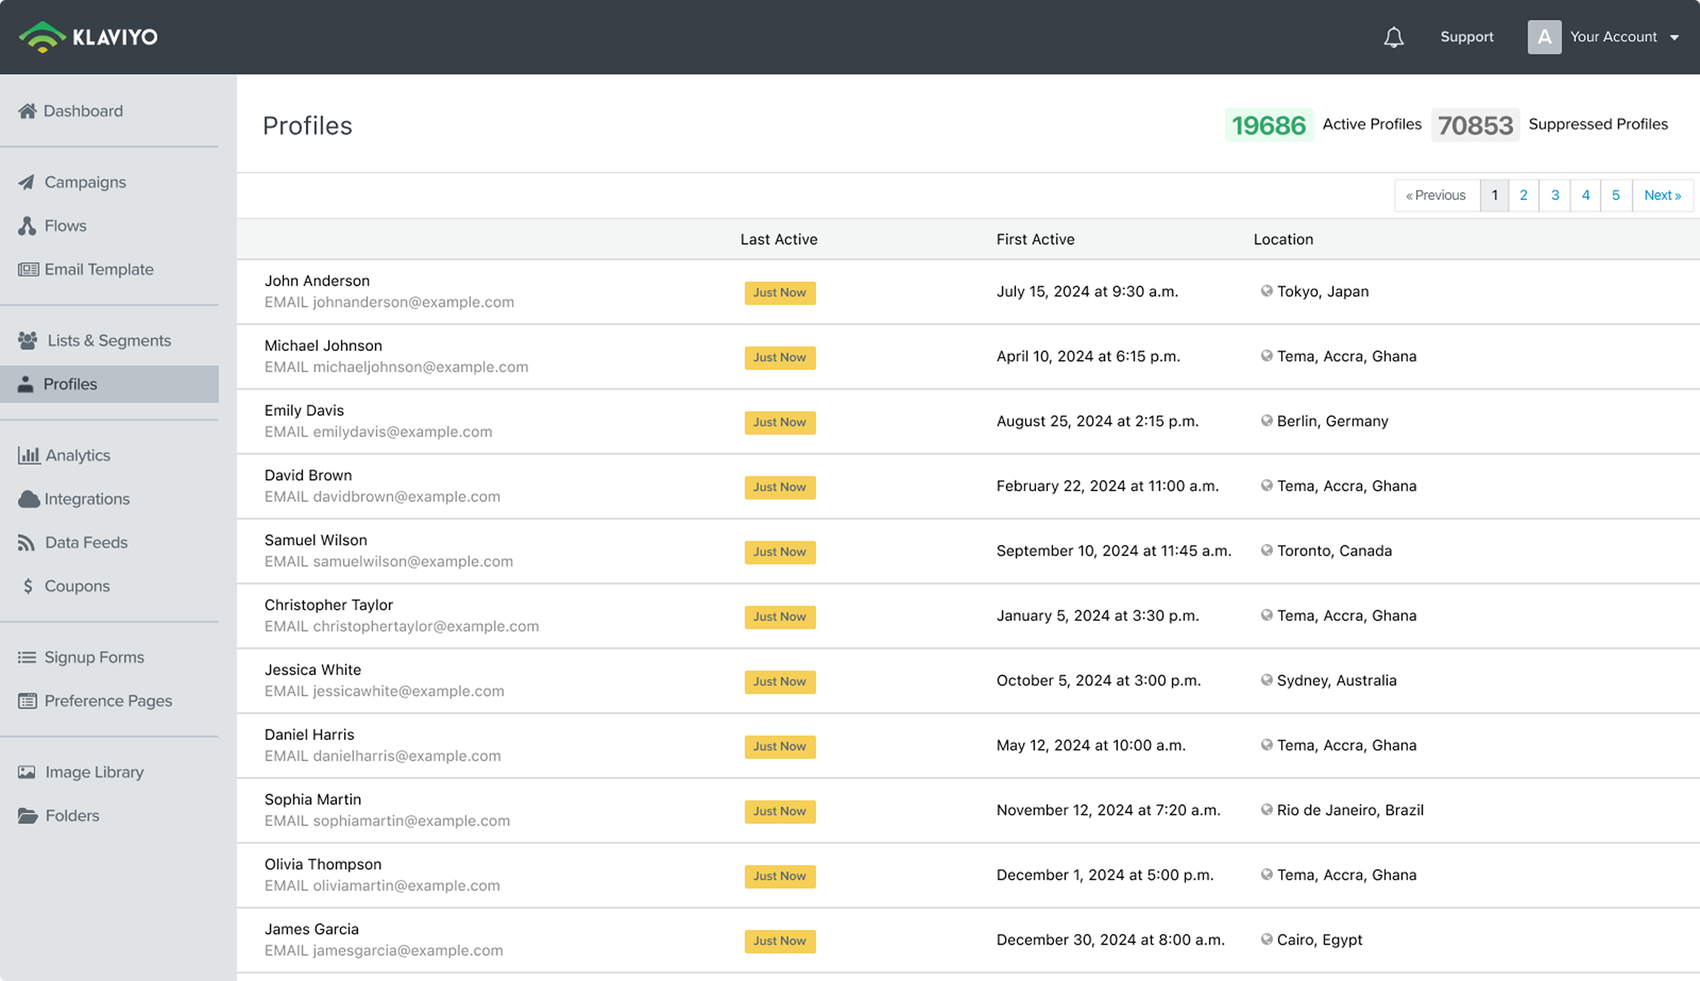Open Emily Davis's profile
The width and height of the screenshot is (1700, 981).
click(x=304, y=411)
